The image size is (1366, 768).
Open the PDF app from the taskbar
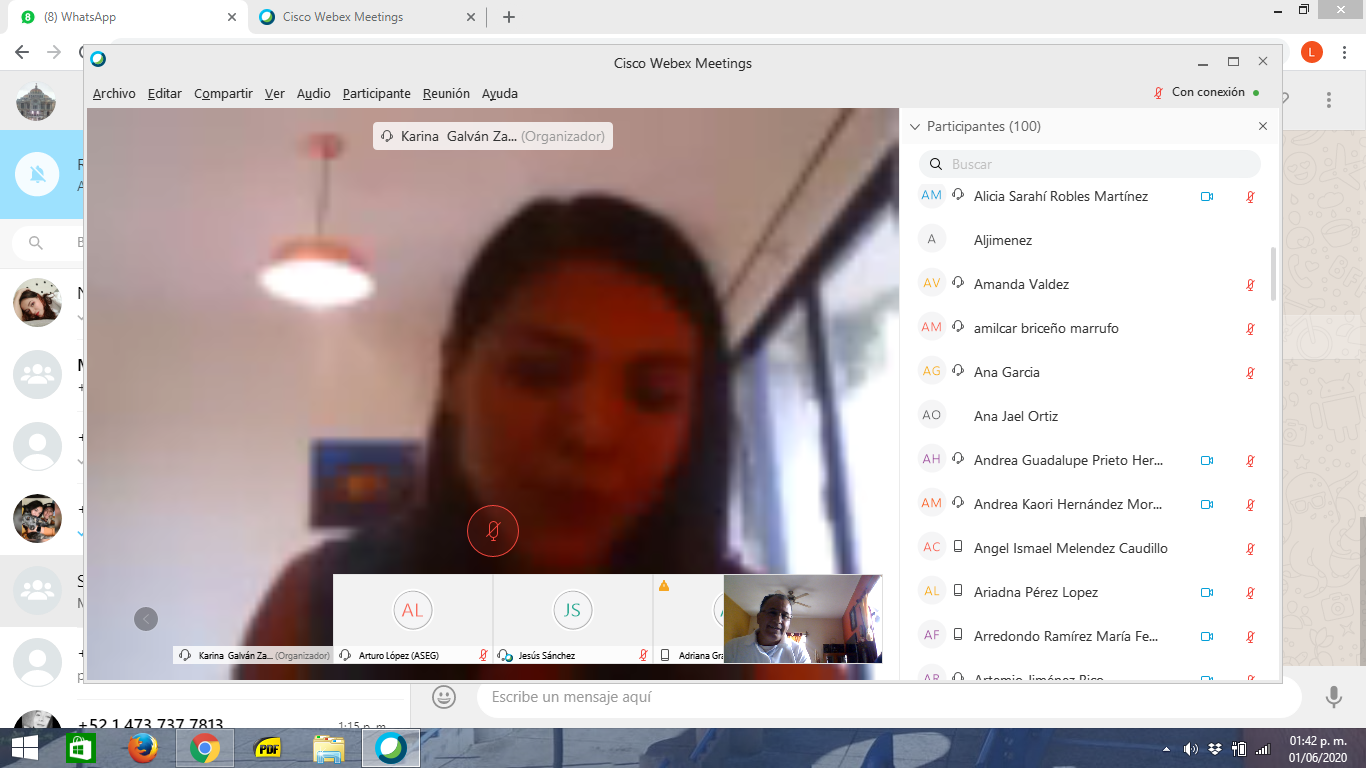pyautogui.click(x=267, y=748)
